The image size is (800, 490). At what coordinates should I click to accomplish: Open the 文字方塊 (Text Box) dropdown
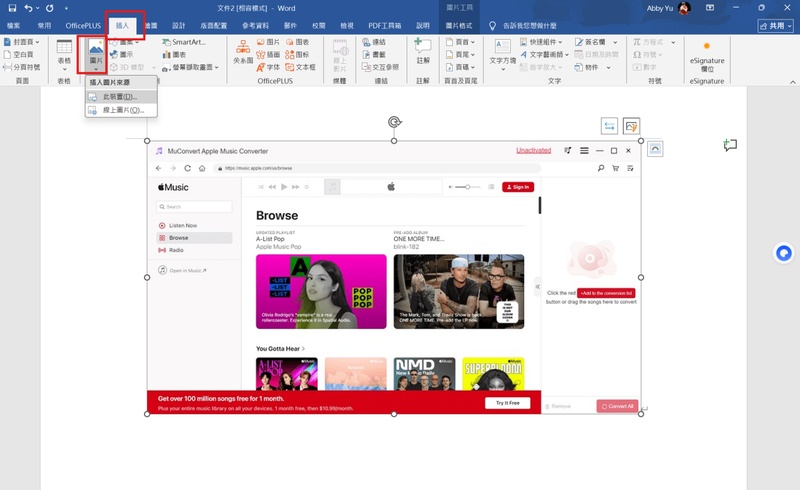[503, 54]
